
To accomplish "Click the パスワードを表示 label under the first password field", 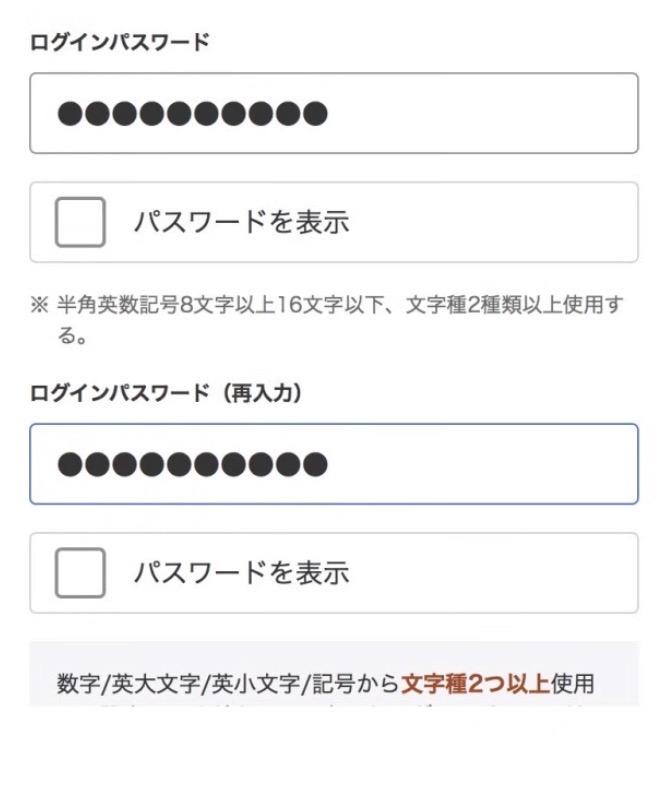I will point(241,222).
